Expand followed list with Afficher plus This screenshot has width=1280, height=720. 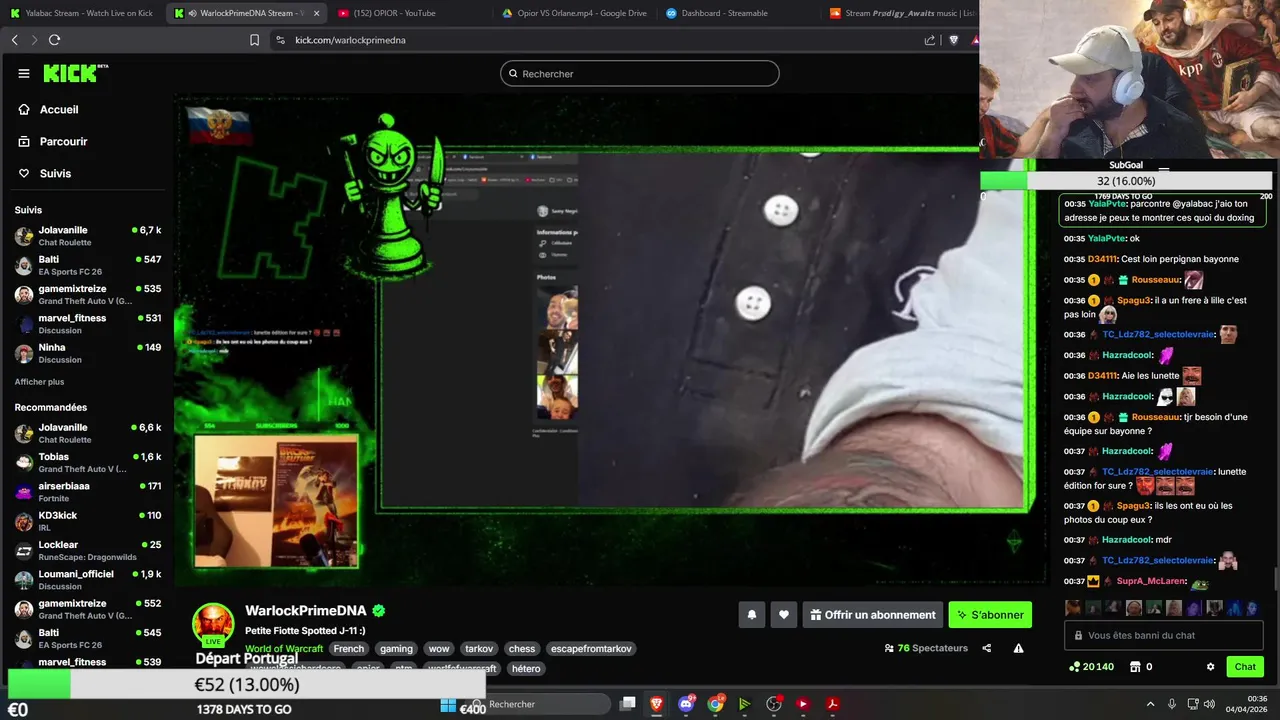point(39,382)
